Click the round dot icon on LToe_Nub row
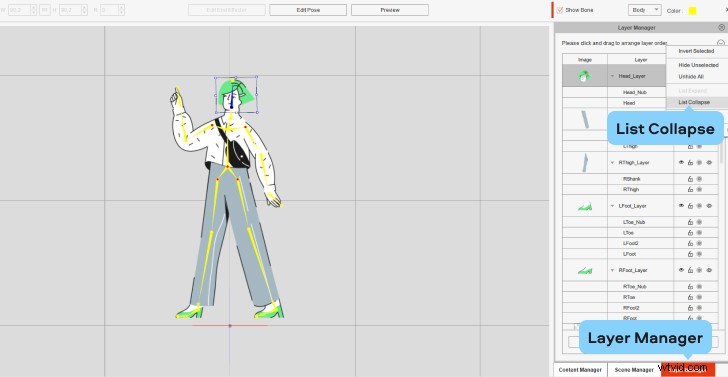Screen dimensions: 728x377 (699, 222)
